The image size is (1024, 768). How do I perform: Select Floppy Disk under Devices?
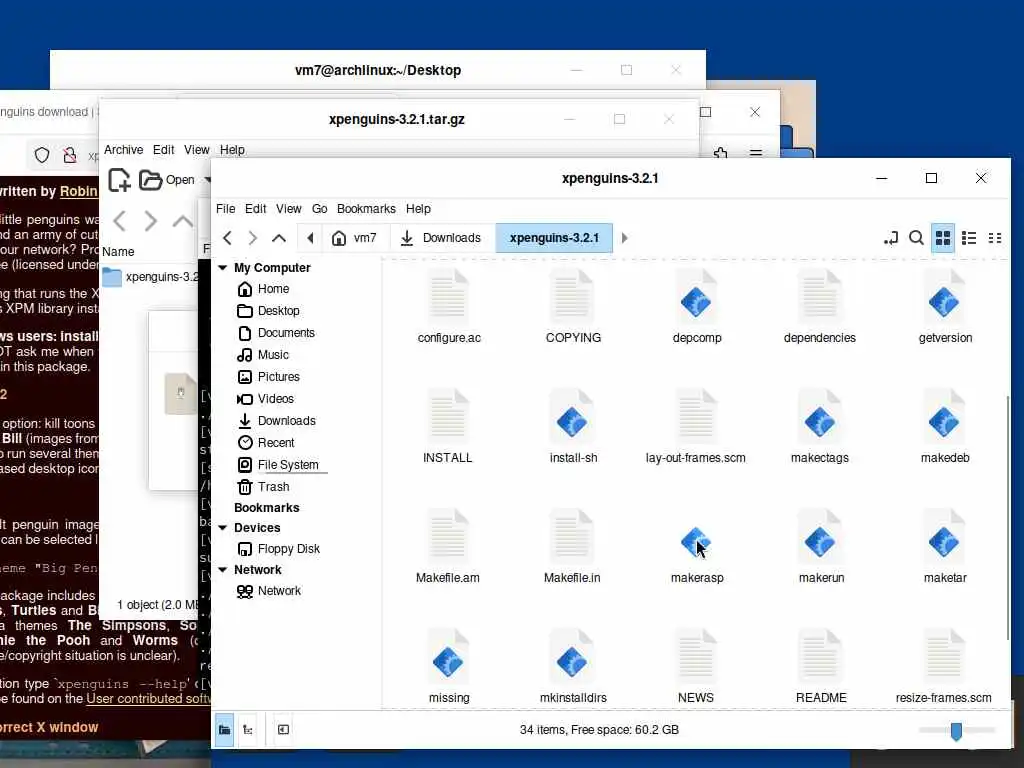pyautogui.click(x=289, y=549)
